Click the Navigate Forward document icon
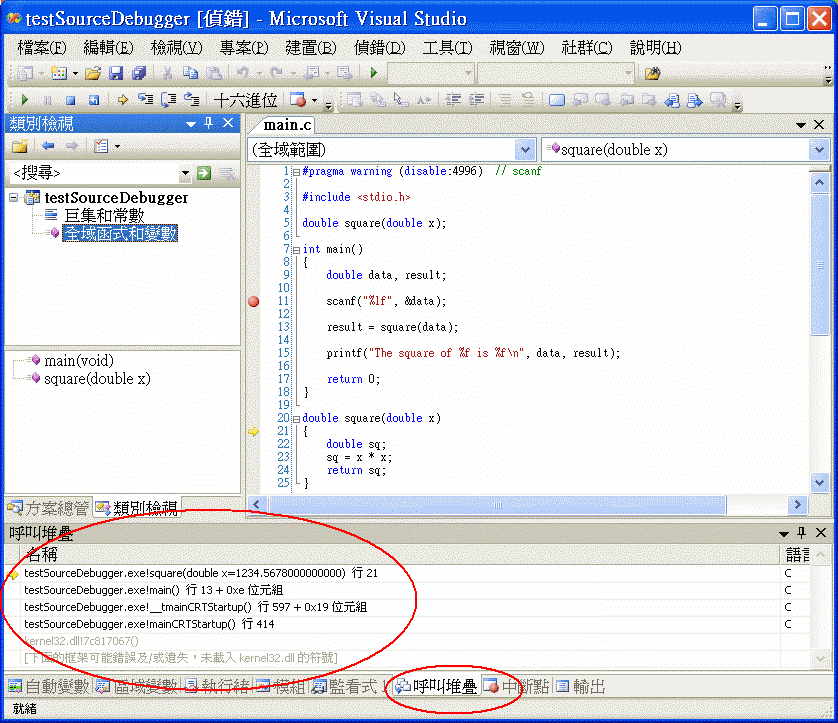Image resolution: width=838 pixels, height=723 pixels. pos(344,73)
